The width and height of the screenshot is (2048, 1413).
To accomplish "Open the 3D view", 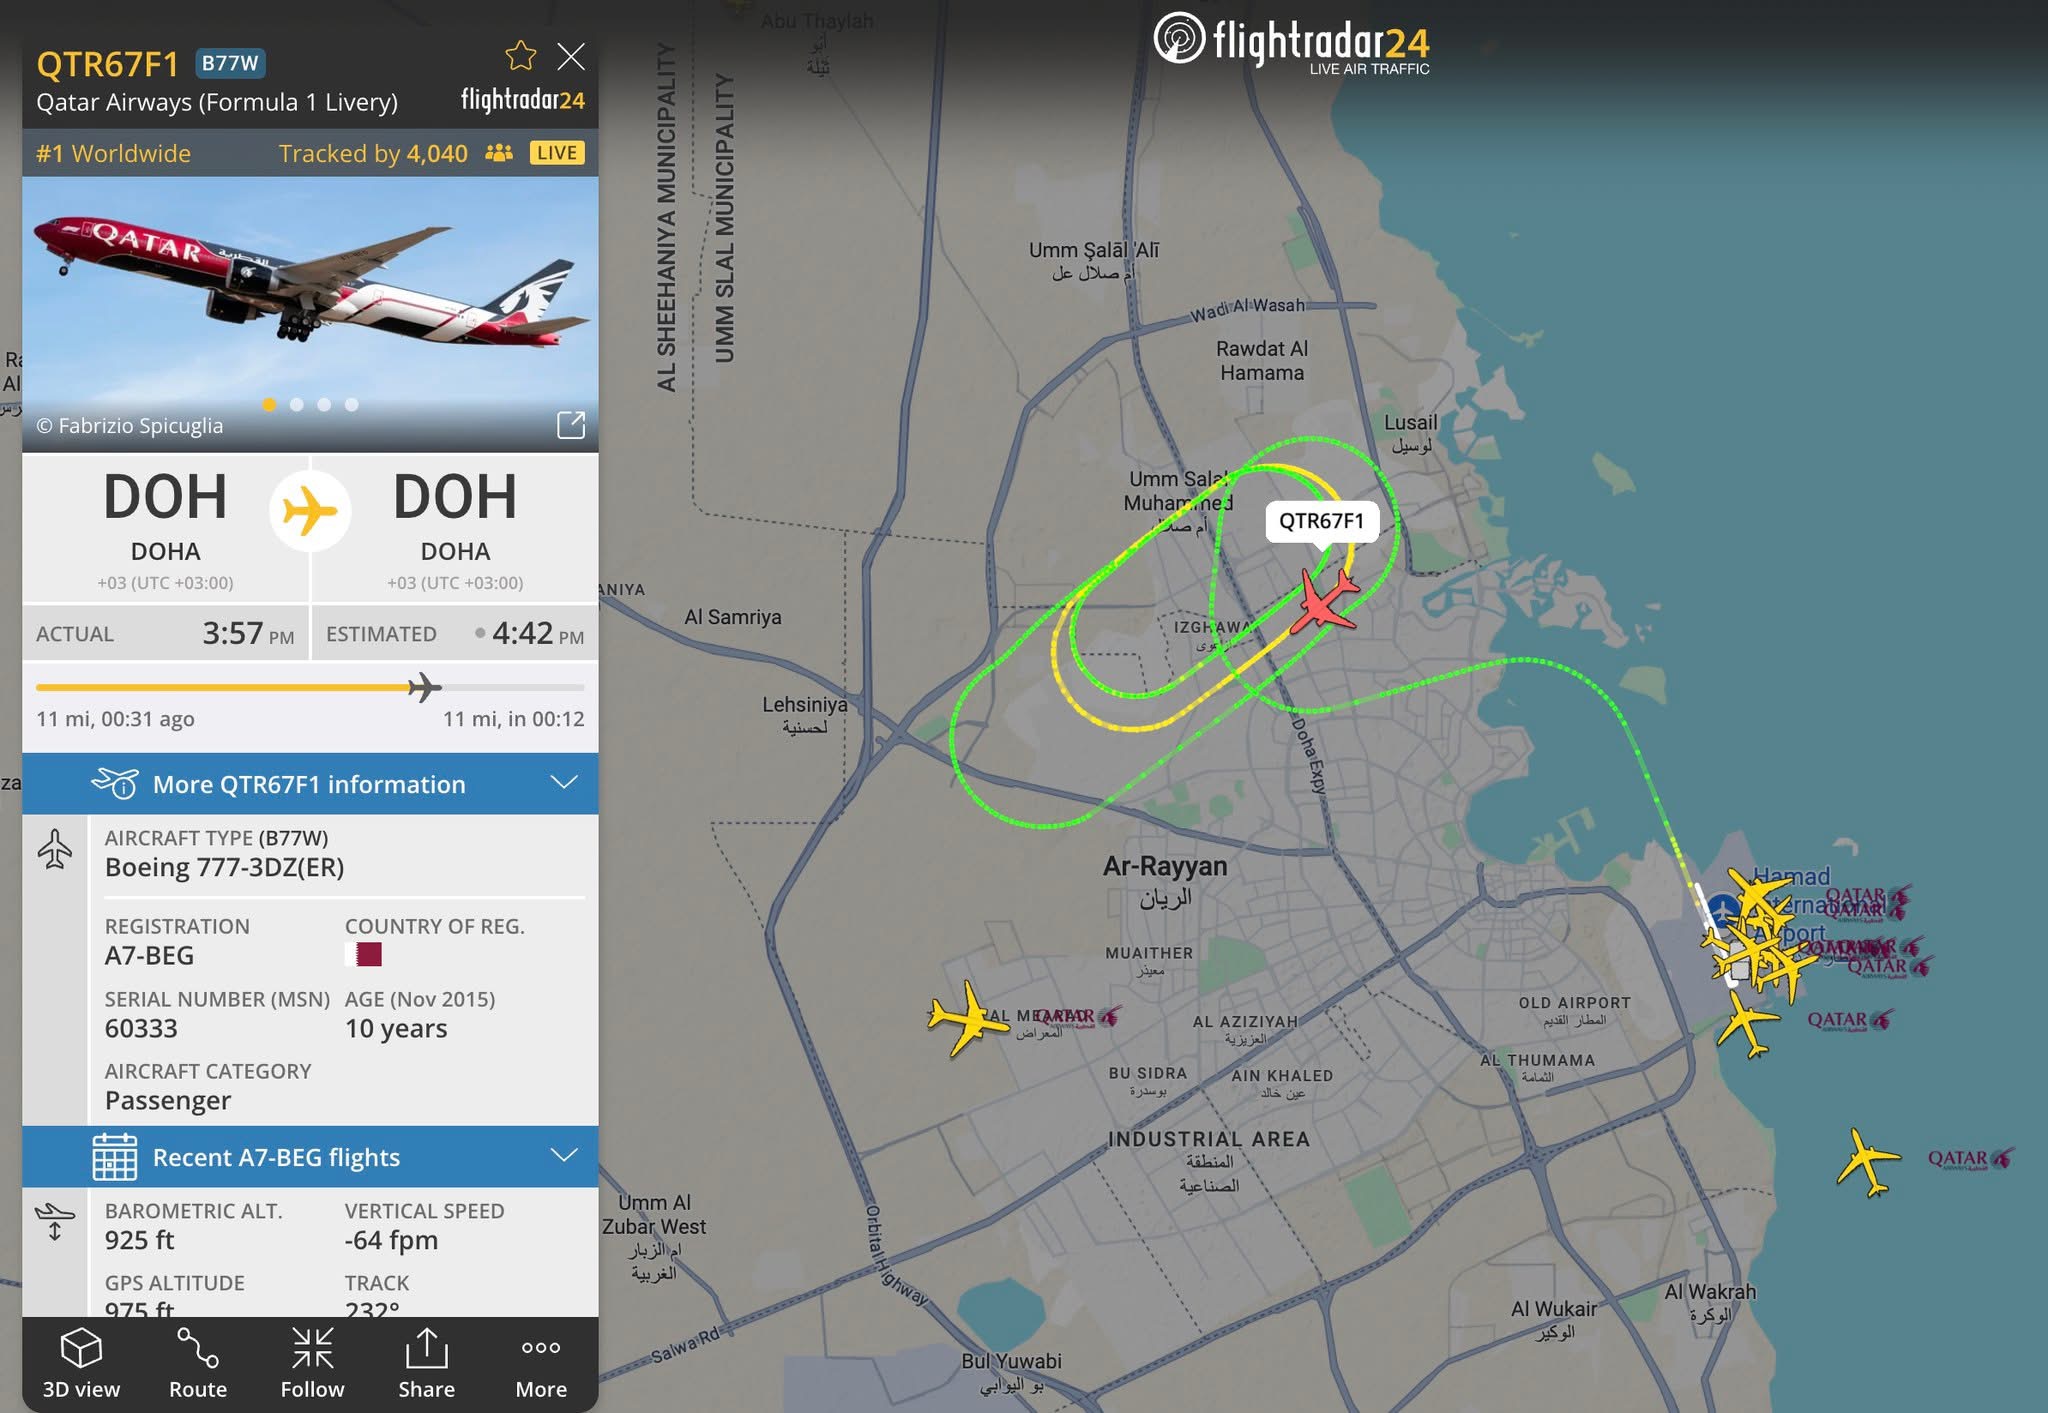I will tap(81, 1364).
